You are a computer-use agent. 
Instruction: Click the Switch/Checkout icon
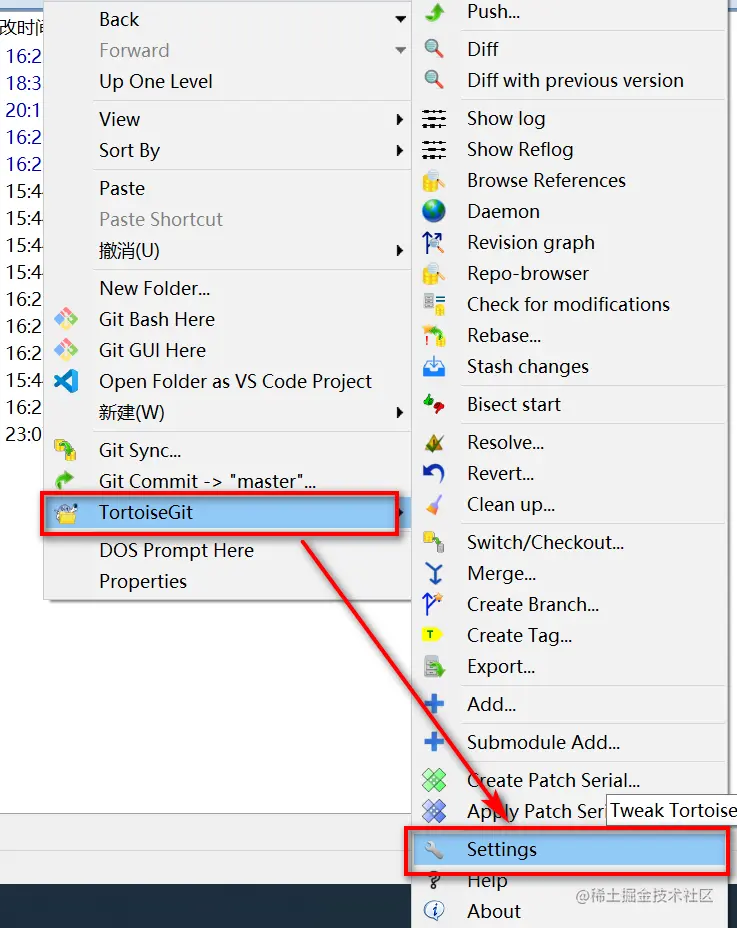434,542
